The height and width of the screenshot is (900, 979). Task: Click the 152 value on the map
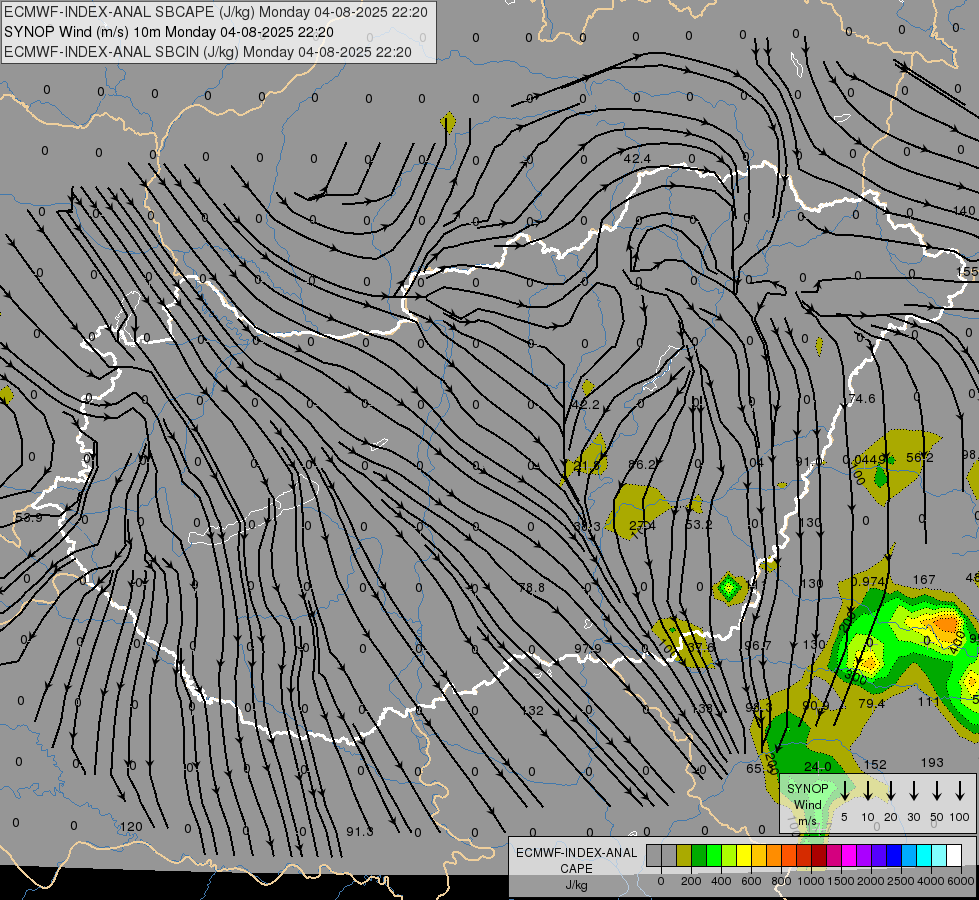tap(875, 764)
